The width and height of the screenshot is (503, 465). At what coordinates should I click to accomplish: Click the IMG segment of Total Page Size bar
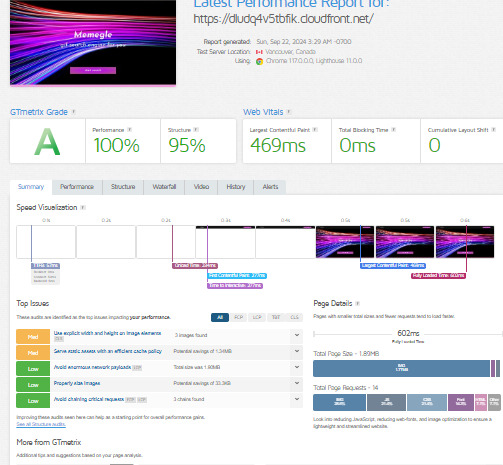(401, 368)
